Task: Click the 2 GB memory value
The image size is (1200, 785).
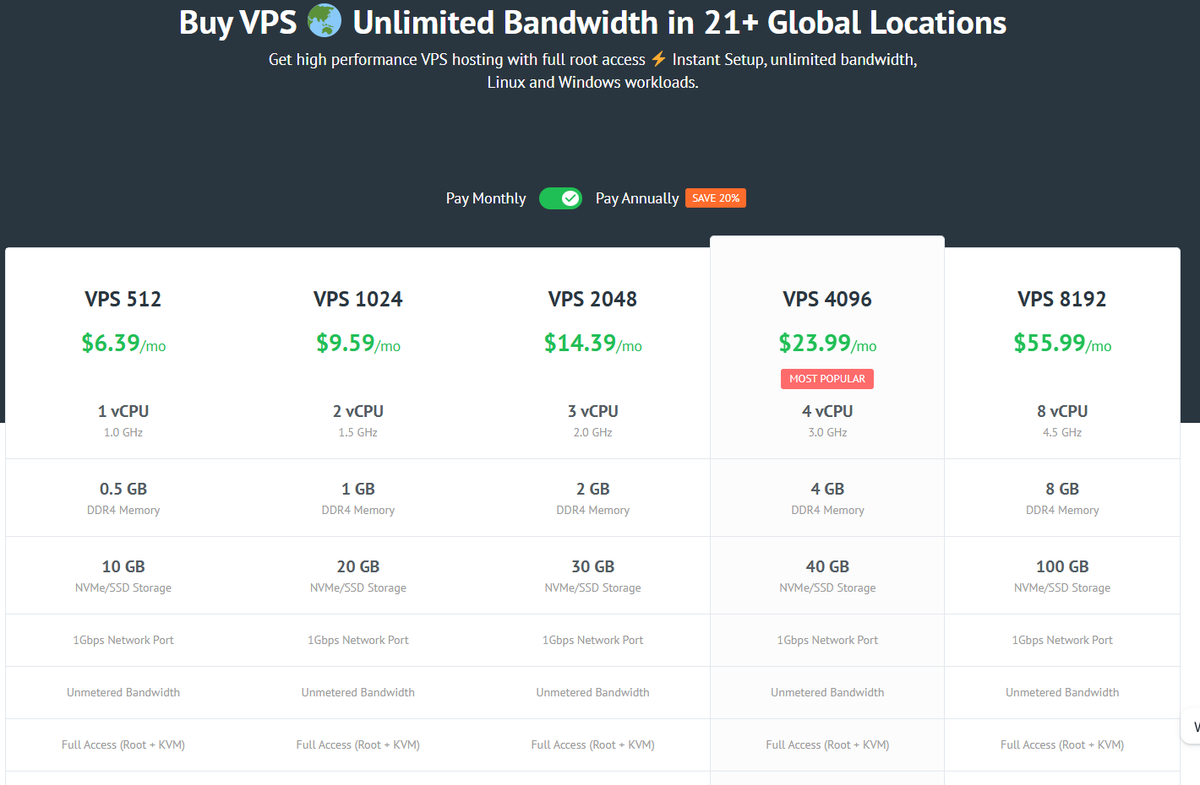Action: tap(593, 489)
